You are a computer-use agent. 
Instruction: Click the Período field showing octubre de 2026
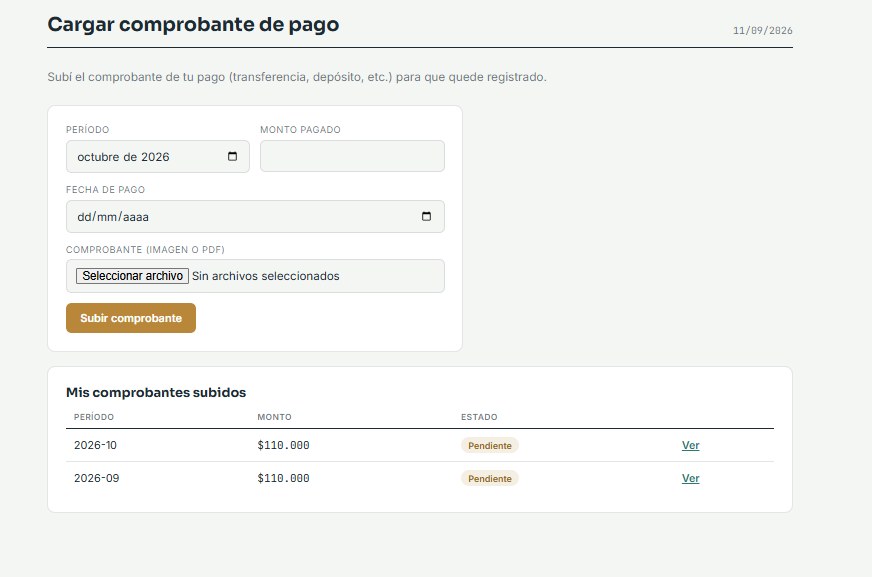point(158,157)
